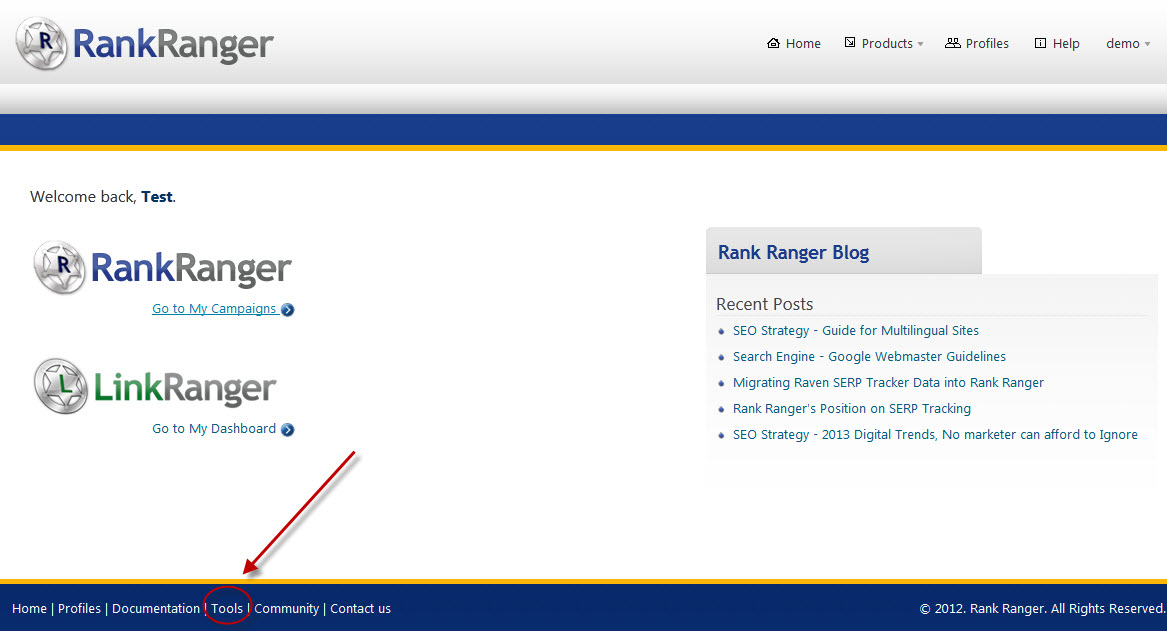Viewport: 1167px width, 631px height.
Task: Open Help in the top navigation menu
Action: (1066, 43)
